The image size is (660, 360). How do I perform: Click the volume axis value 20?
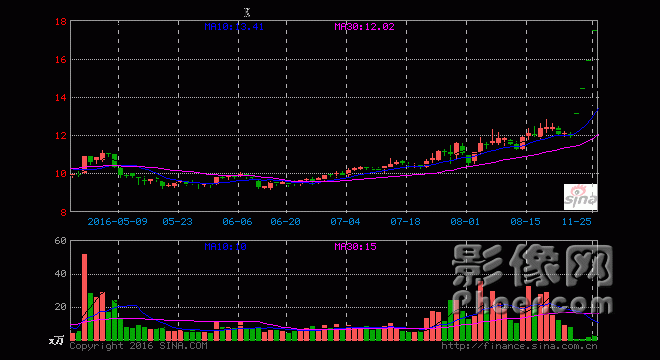61,307
